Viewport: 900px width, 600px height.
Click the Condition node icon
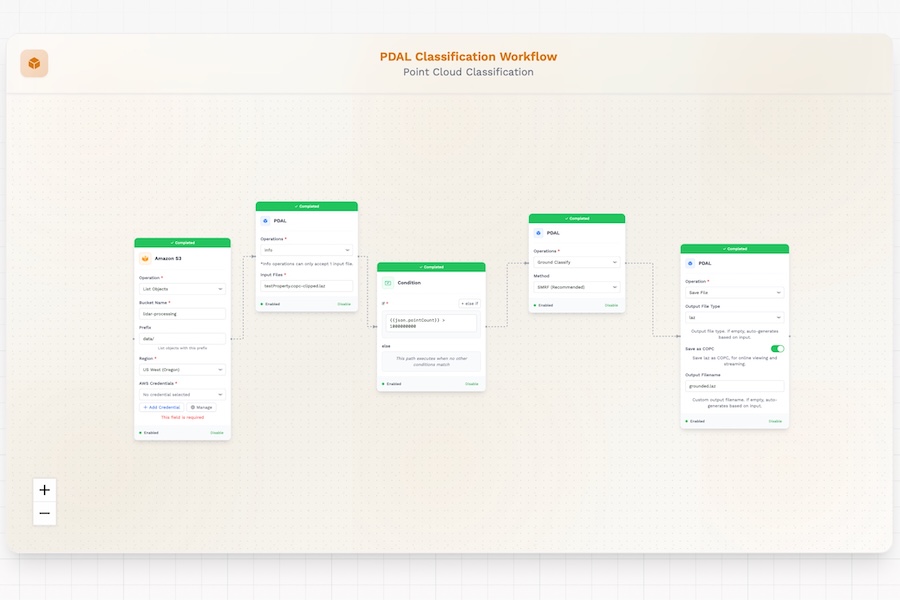pos(388,282)
